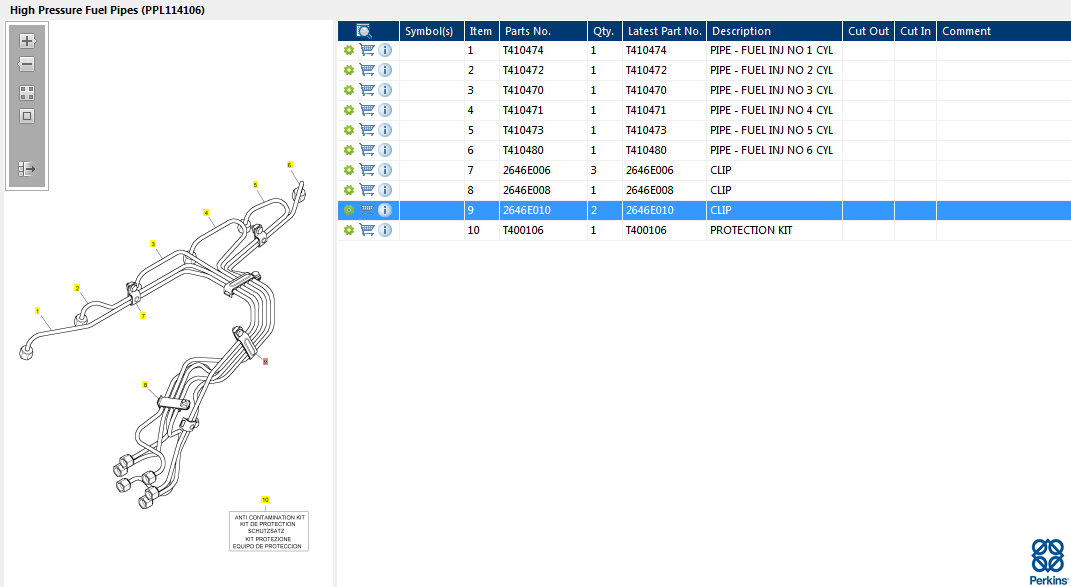
Task: Add part T410474 to shopping cart
Action: [367, 50]
